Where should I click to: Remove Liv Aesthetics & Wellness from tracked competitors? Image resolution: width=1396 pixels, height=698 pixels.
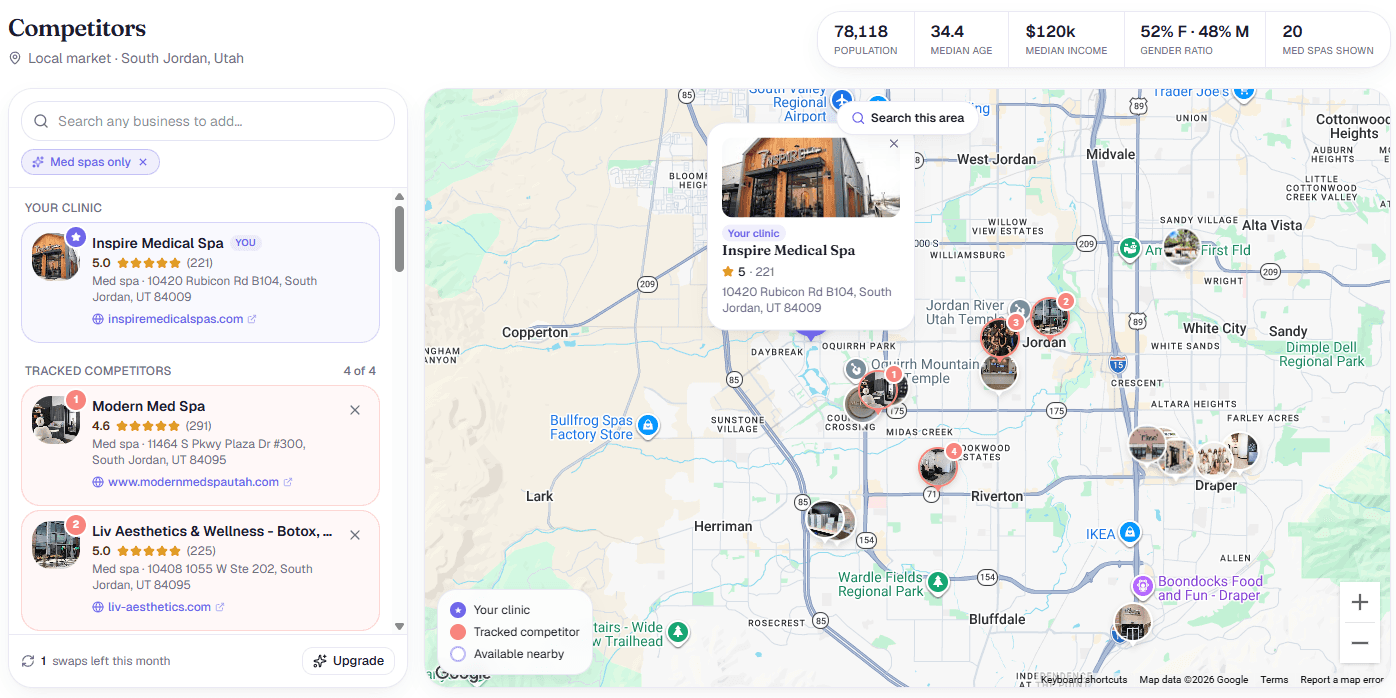click(x=355, y=535)
